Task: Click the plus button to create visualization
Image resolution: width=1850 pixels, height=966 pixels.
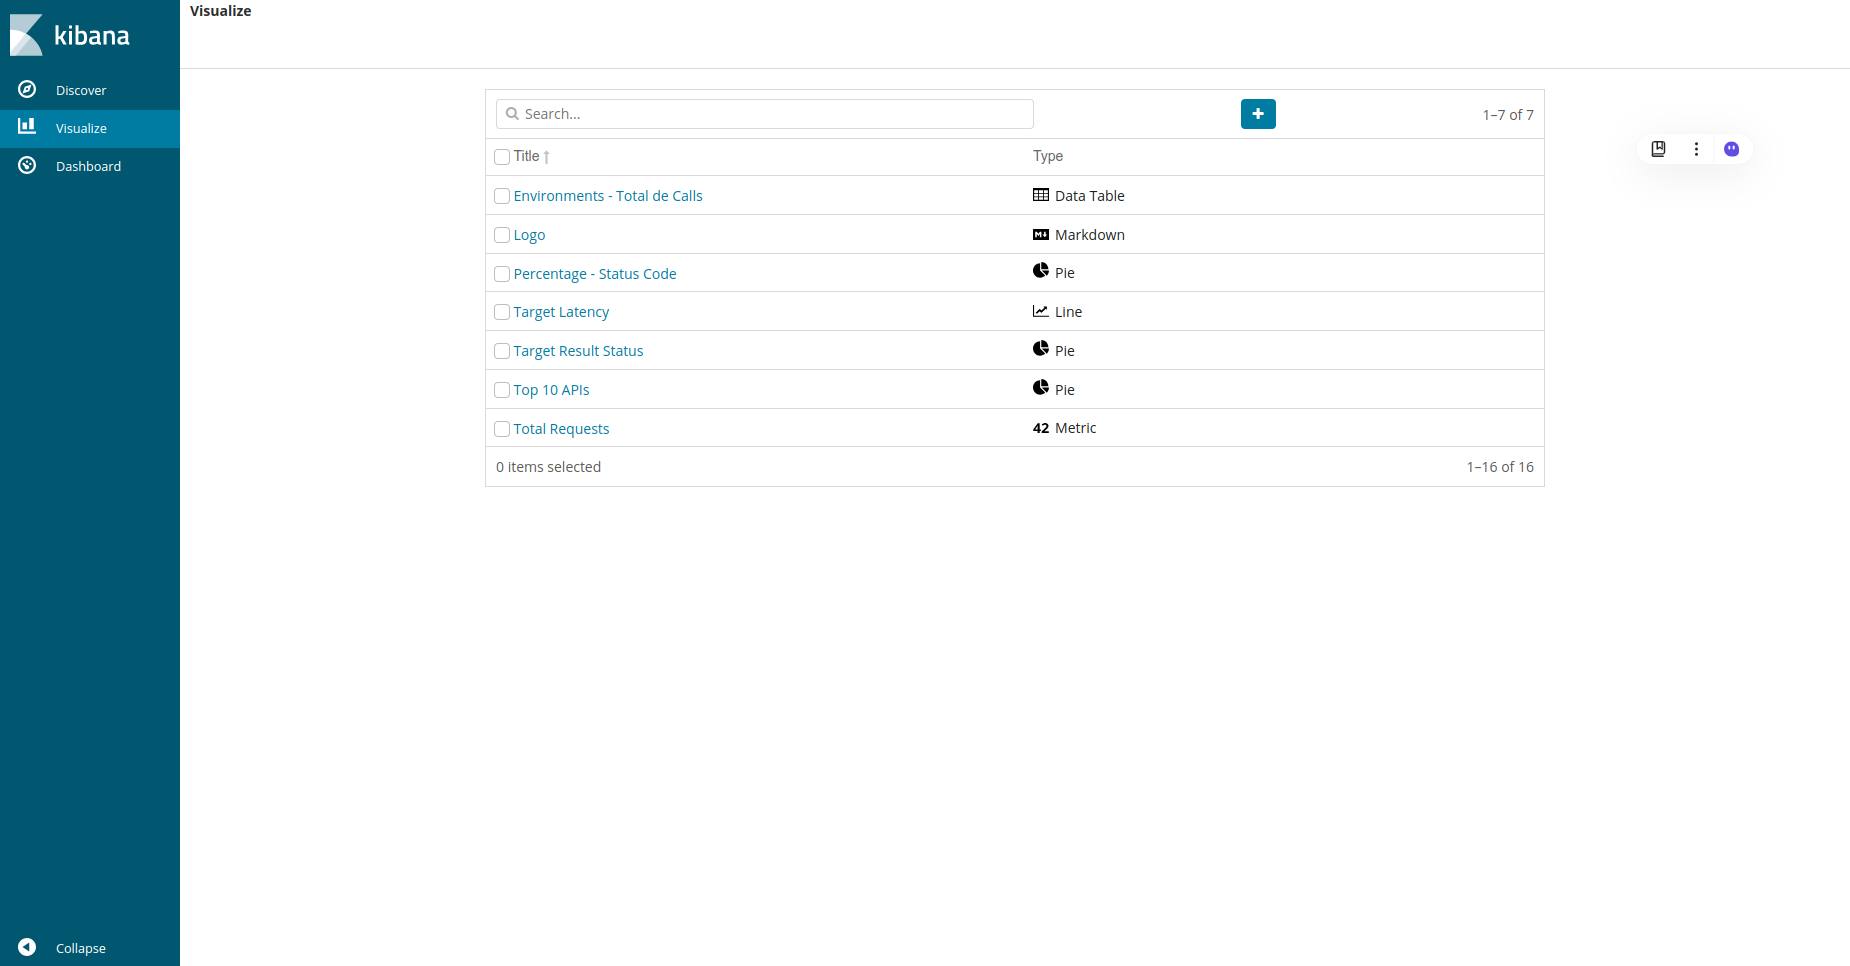Action: coord(1258,114)
